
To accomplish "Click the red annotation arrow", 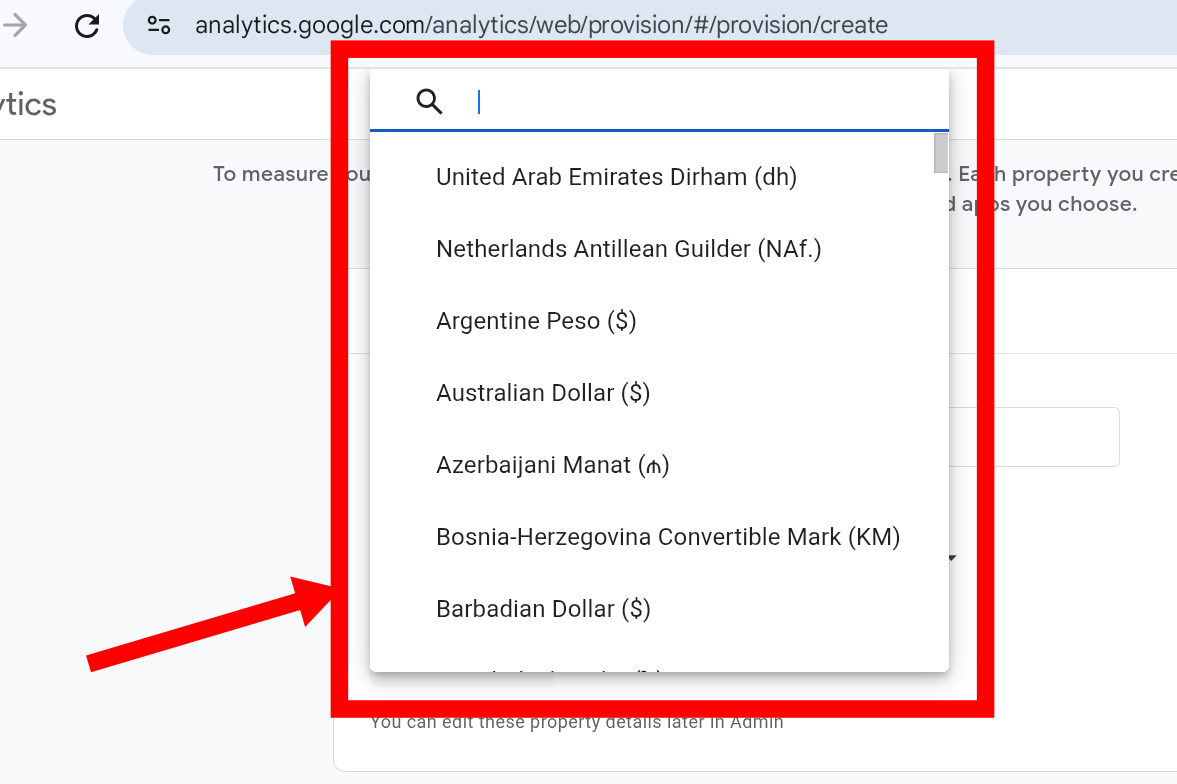I will [x=200, y=627].
